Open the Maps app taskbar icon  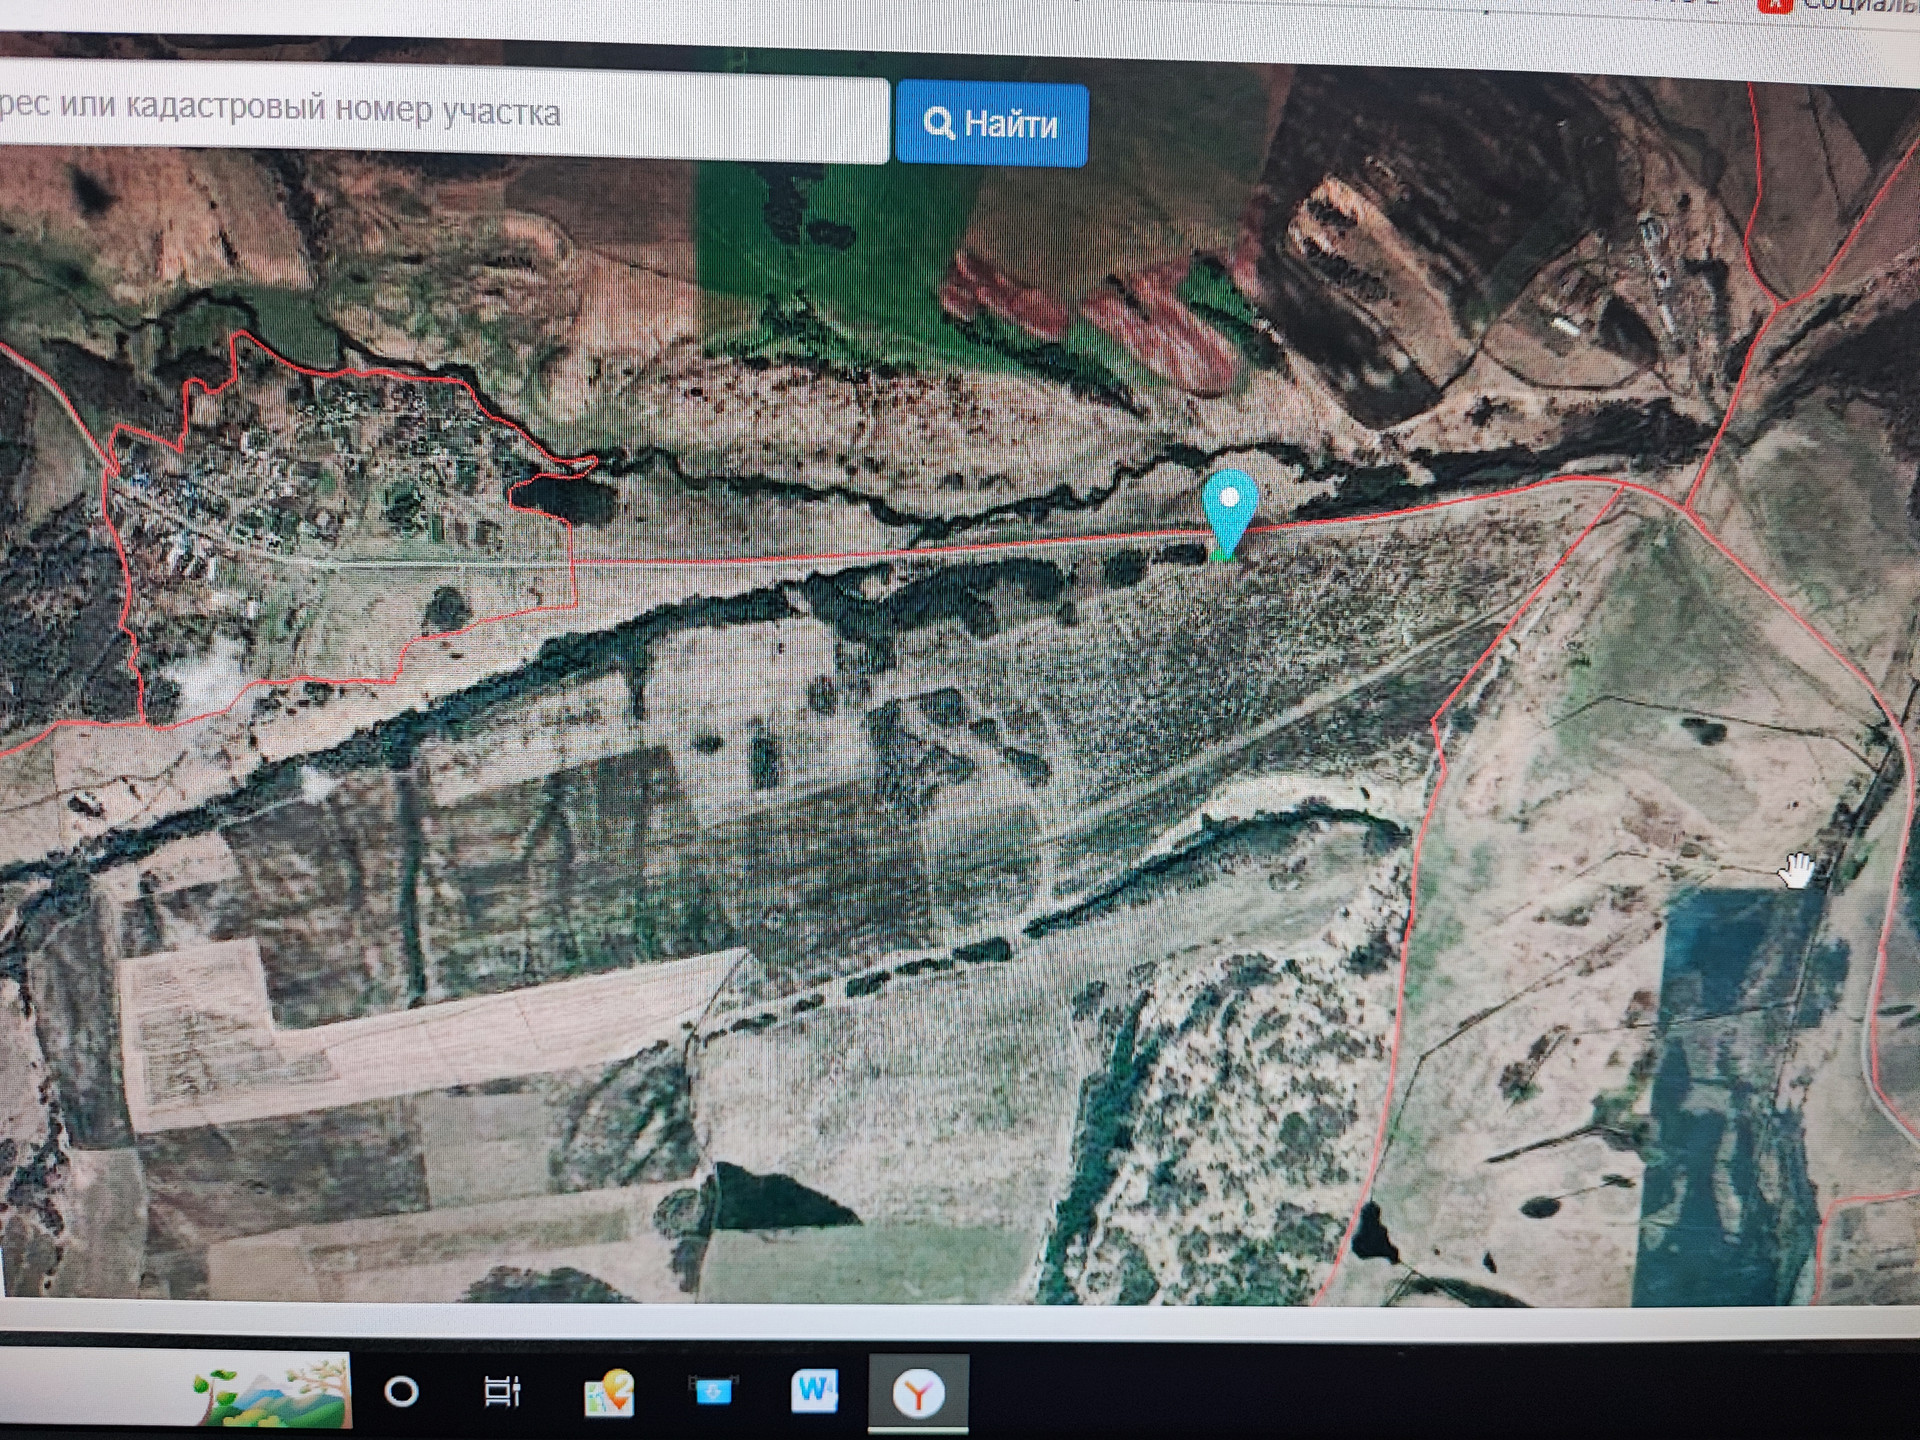pos(608,1392)
